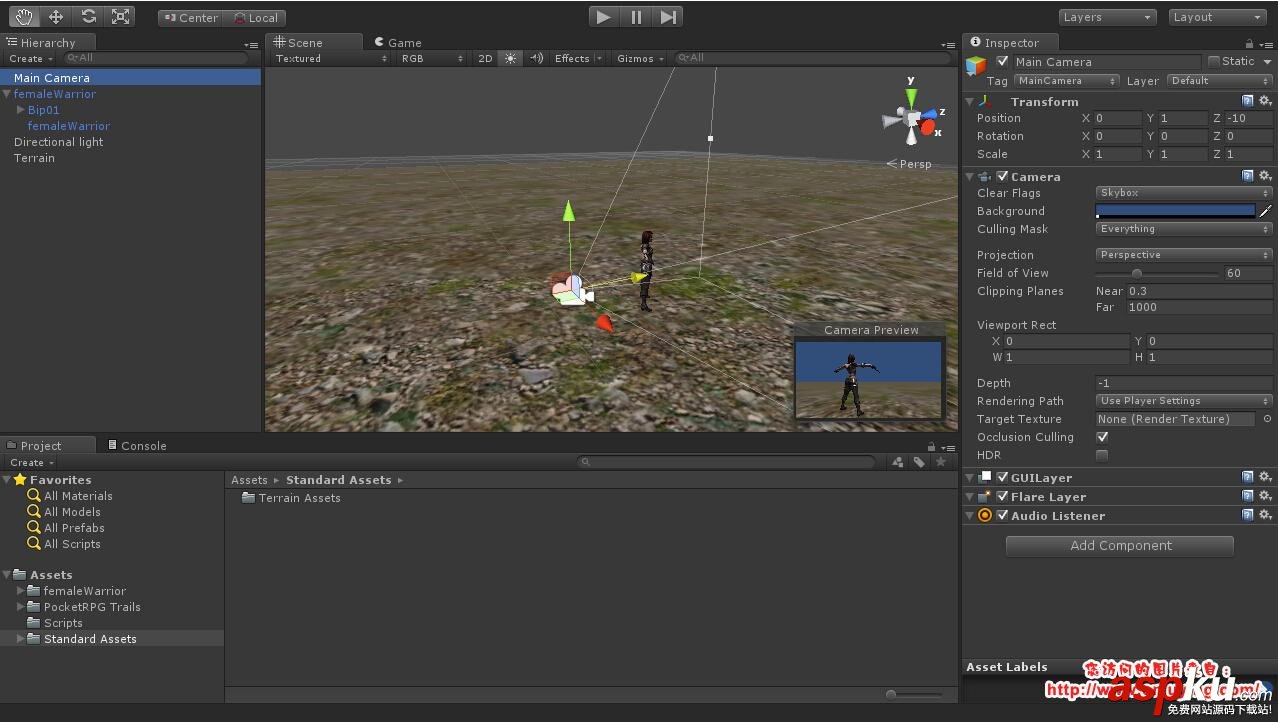The height and width of the screenshot is (722, 1278).
Task: Open the Clear Flags Skybox dropdown
Action: click(1183, 193)
